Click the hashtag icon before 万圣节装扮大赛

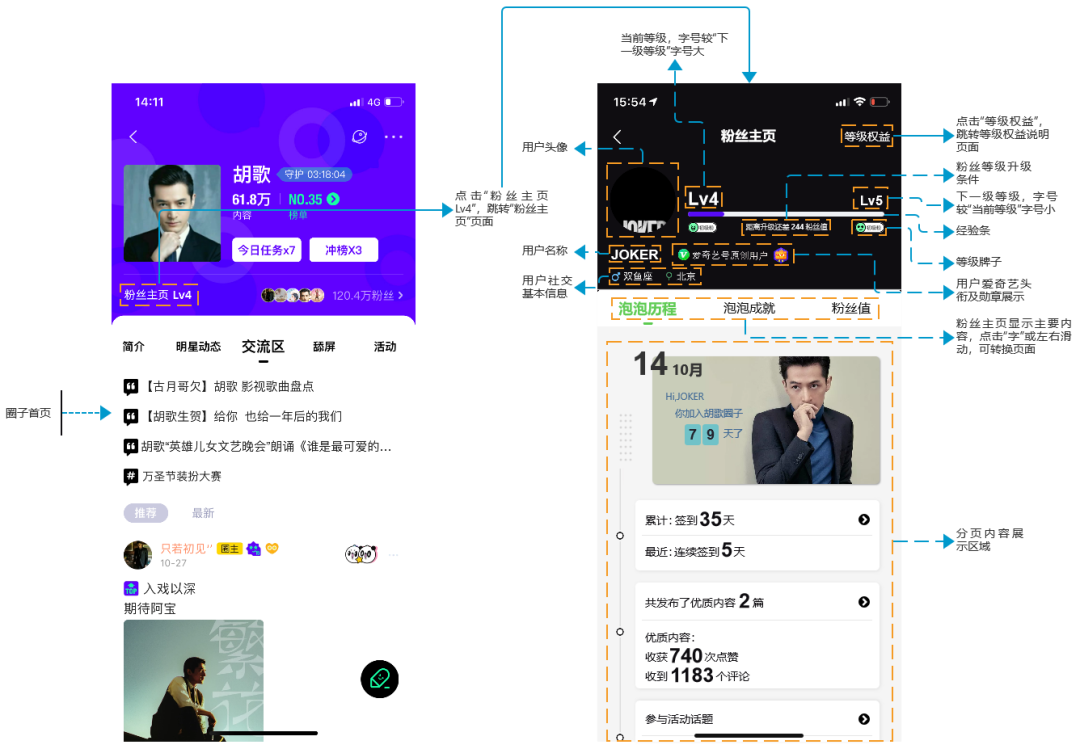click(130, 477)
